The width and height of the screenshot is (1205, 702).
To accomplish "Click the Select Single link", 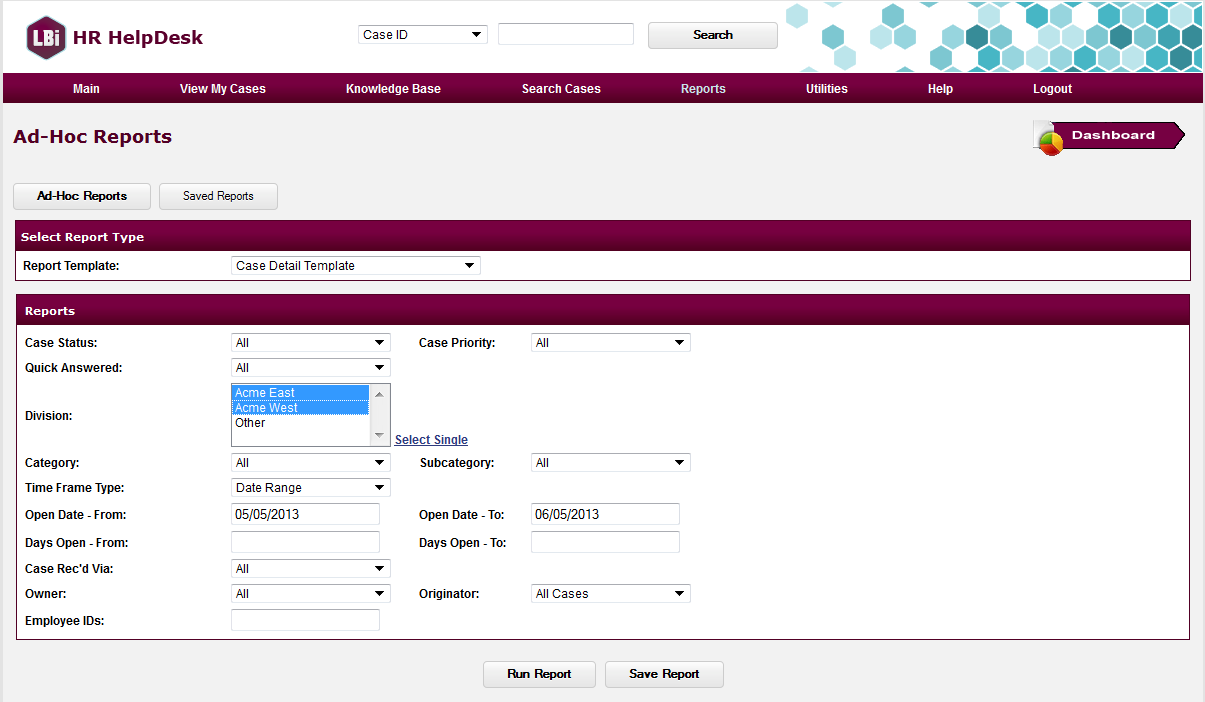I will pos(431,440).
